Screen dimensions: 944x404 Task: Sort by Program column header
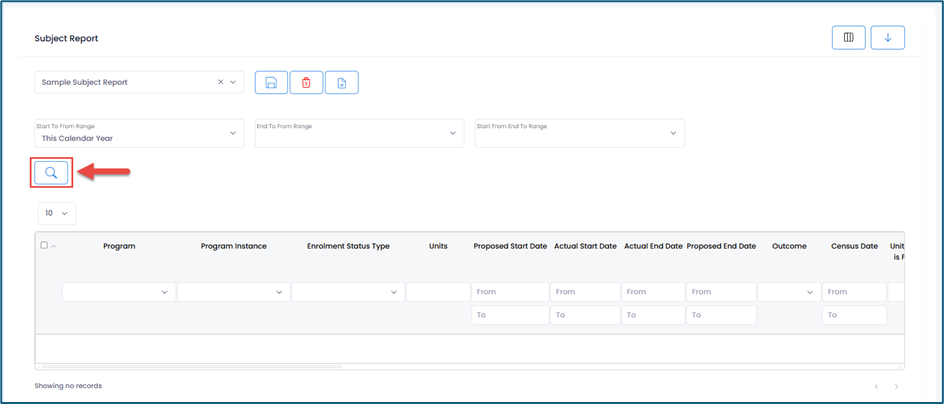coord(119,246)
